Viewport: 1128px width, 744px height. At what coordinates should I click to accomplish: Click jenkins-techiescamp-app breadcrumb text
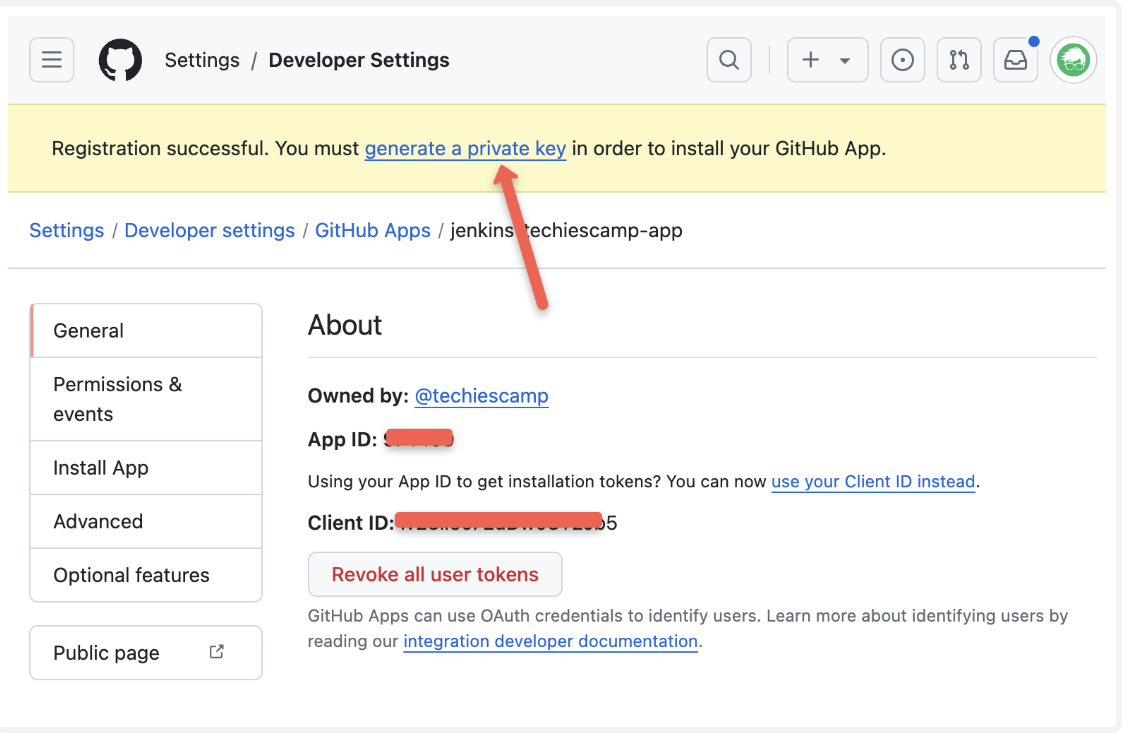[x=566, y=230]
